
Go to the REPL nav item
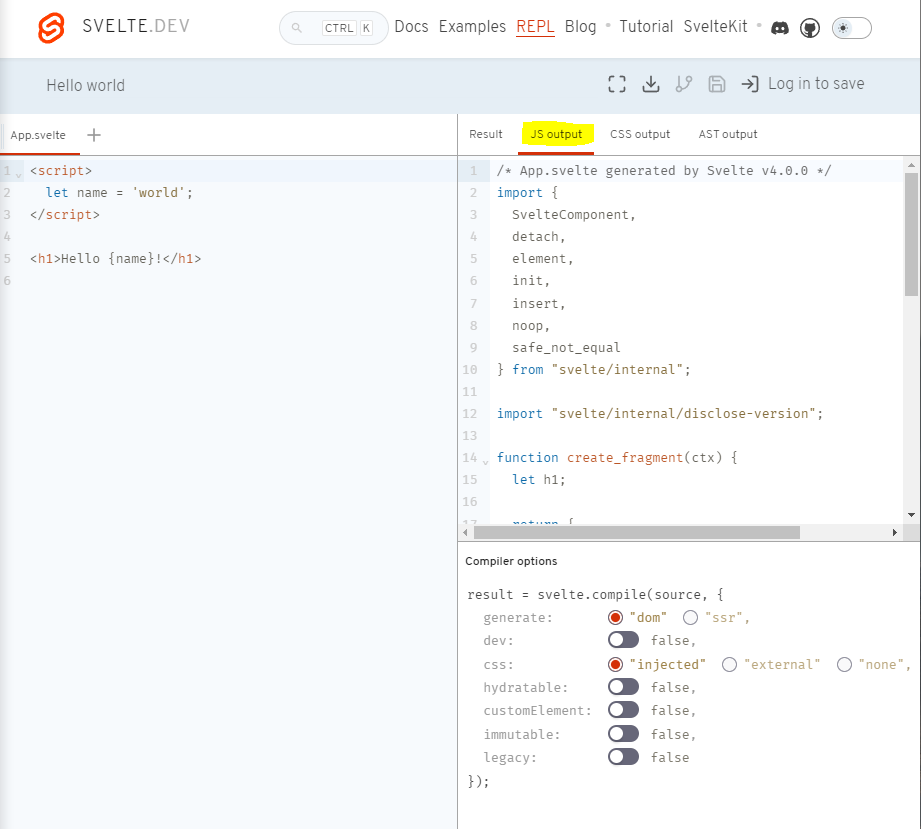point(535,27)
